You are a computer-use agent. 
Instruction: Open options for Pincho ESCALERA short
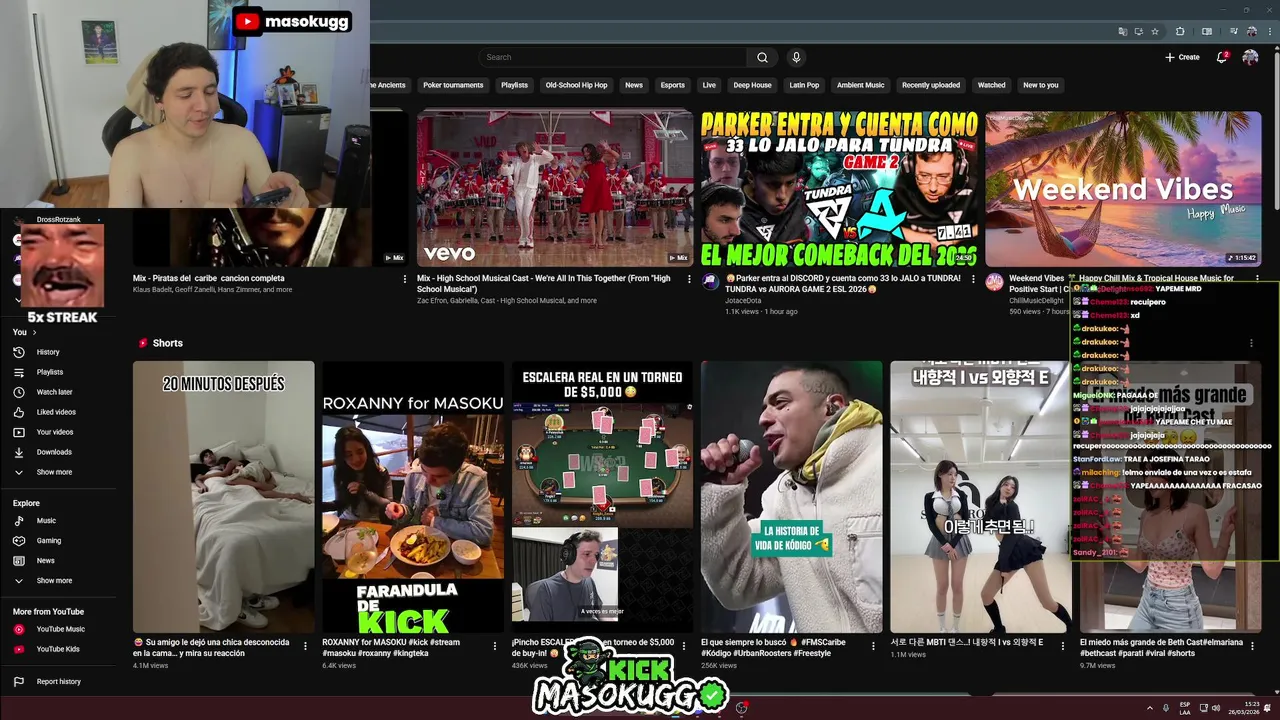click(x=683, y=646)
